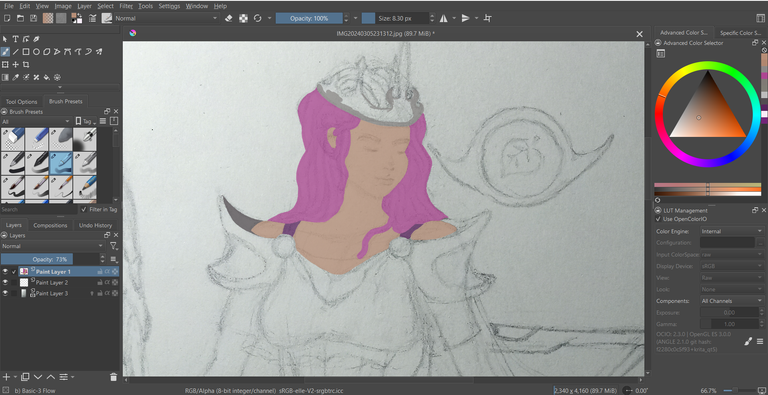This screenshot has width=768, height=395.
Task: Click brush preset Search field
Action: [x=39, y=209]
